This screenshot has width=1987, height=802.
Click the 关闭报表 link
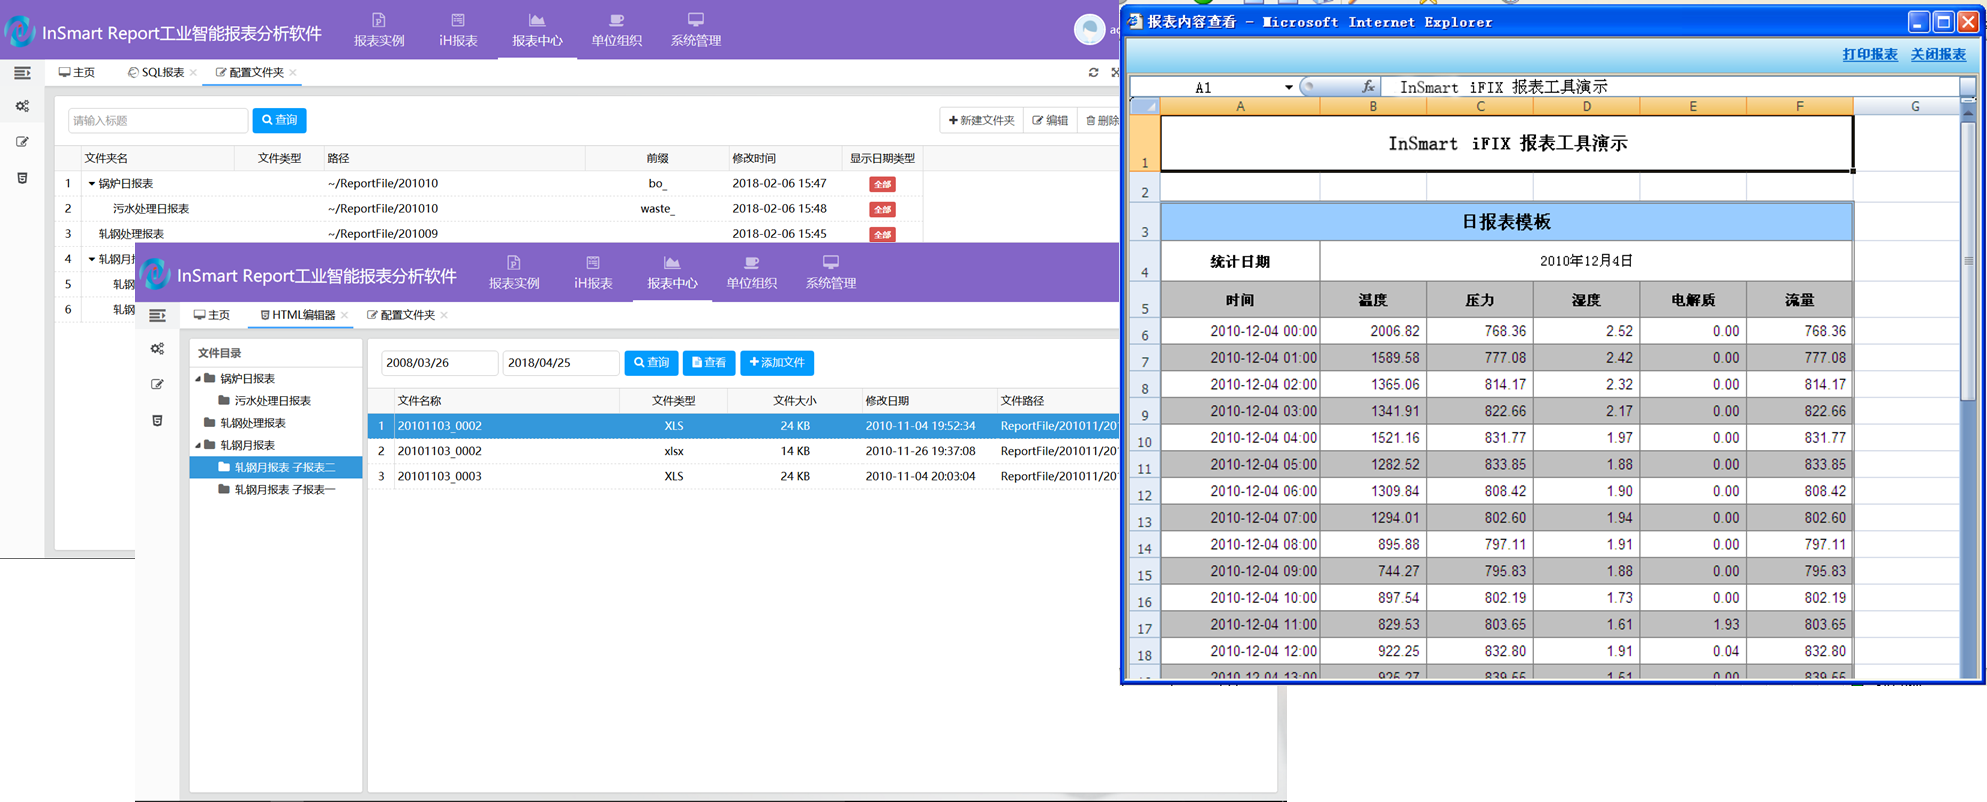(1938, 55)
